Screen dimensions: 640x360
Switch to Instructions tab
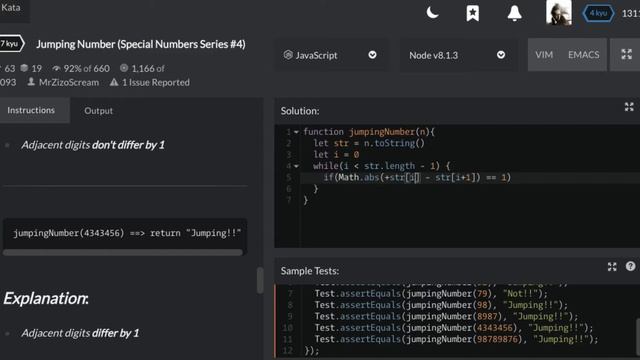pos(32,110)
